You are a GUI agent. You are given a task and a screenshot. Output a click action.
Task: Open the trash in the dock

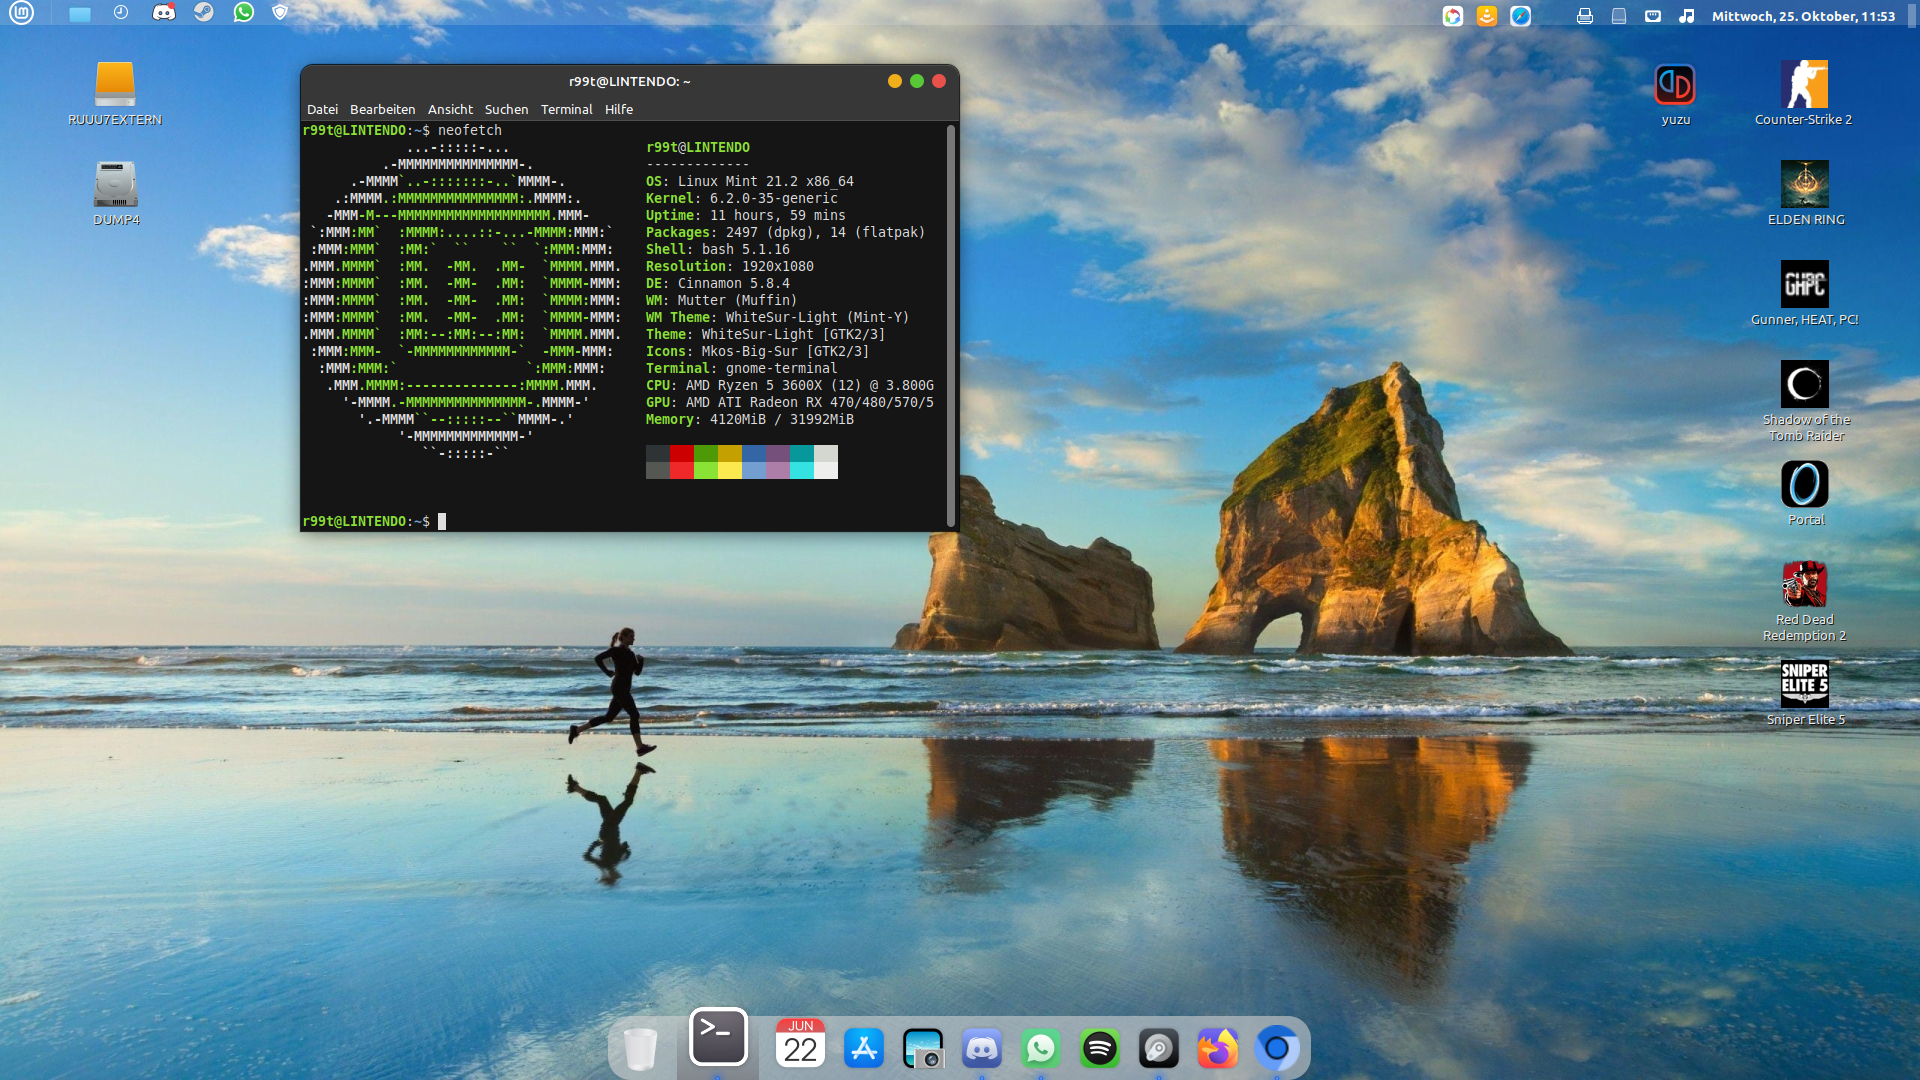640,1048
